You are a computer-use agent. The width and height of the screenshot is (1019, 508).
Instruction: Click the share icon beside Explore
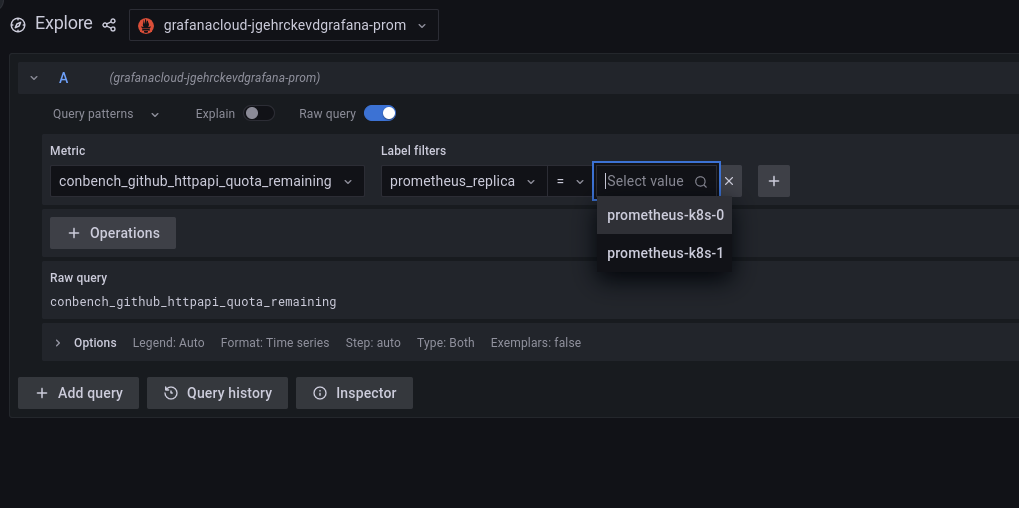[109, 25]
